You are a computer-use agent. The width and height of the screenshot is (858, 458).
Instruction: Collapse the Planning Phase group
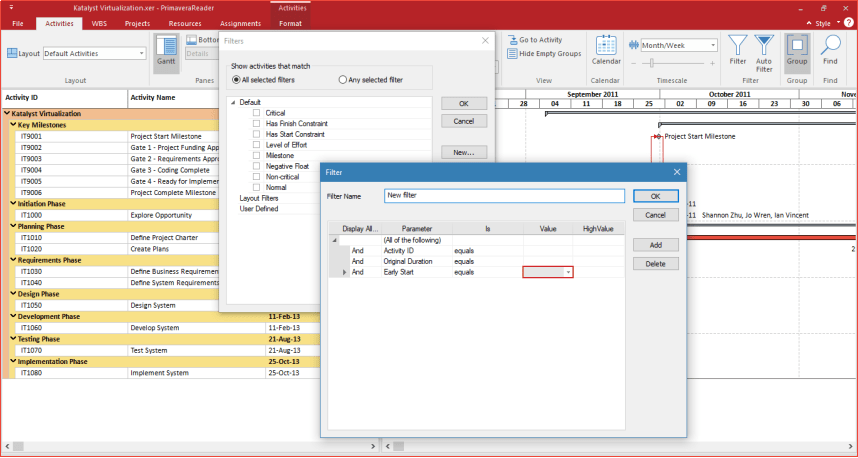(x=13, y=227)
